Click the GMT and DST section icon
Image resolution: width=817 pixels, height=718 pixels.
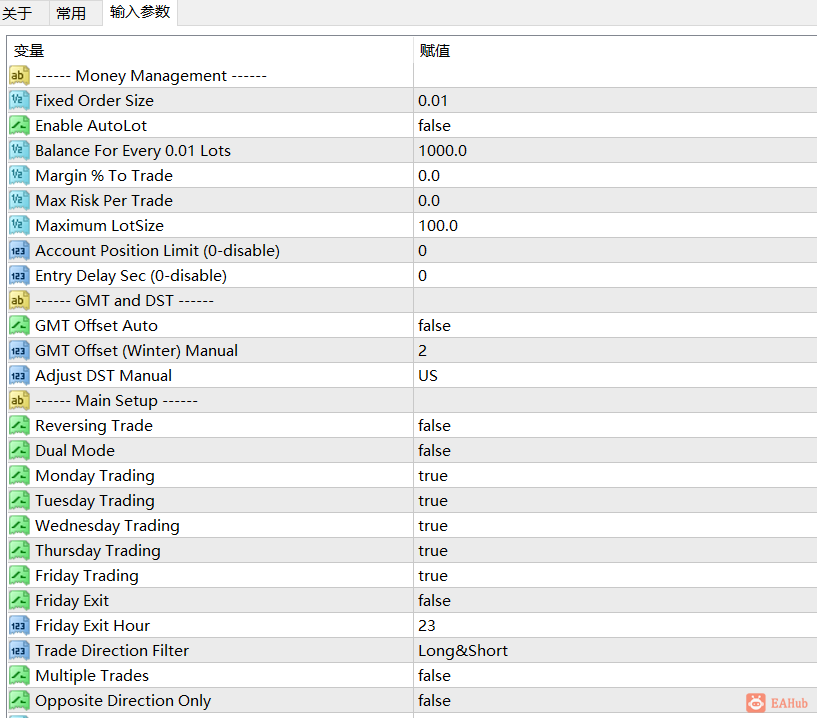tap(19, 301)
